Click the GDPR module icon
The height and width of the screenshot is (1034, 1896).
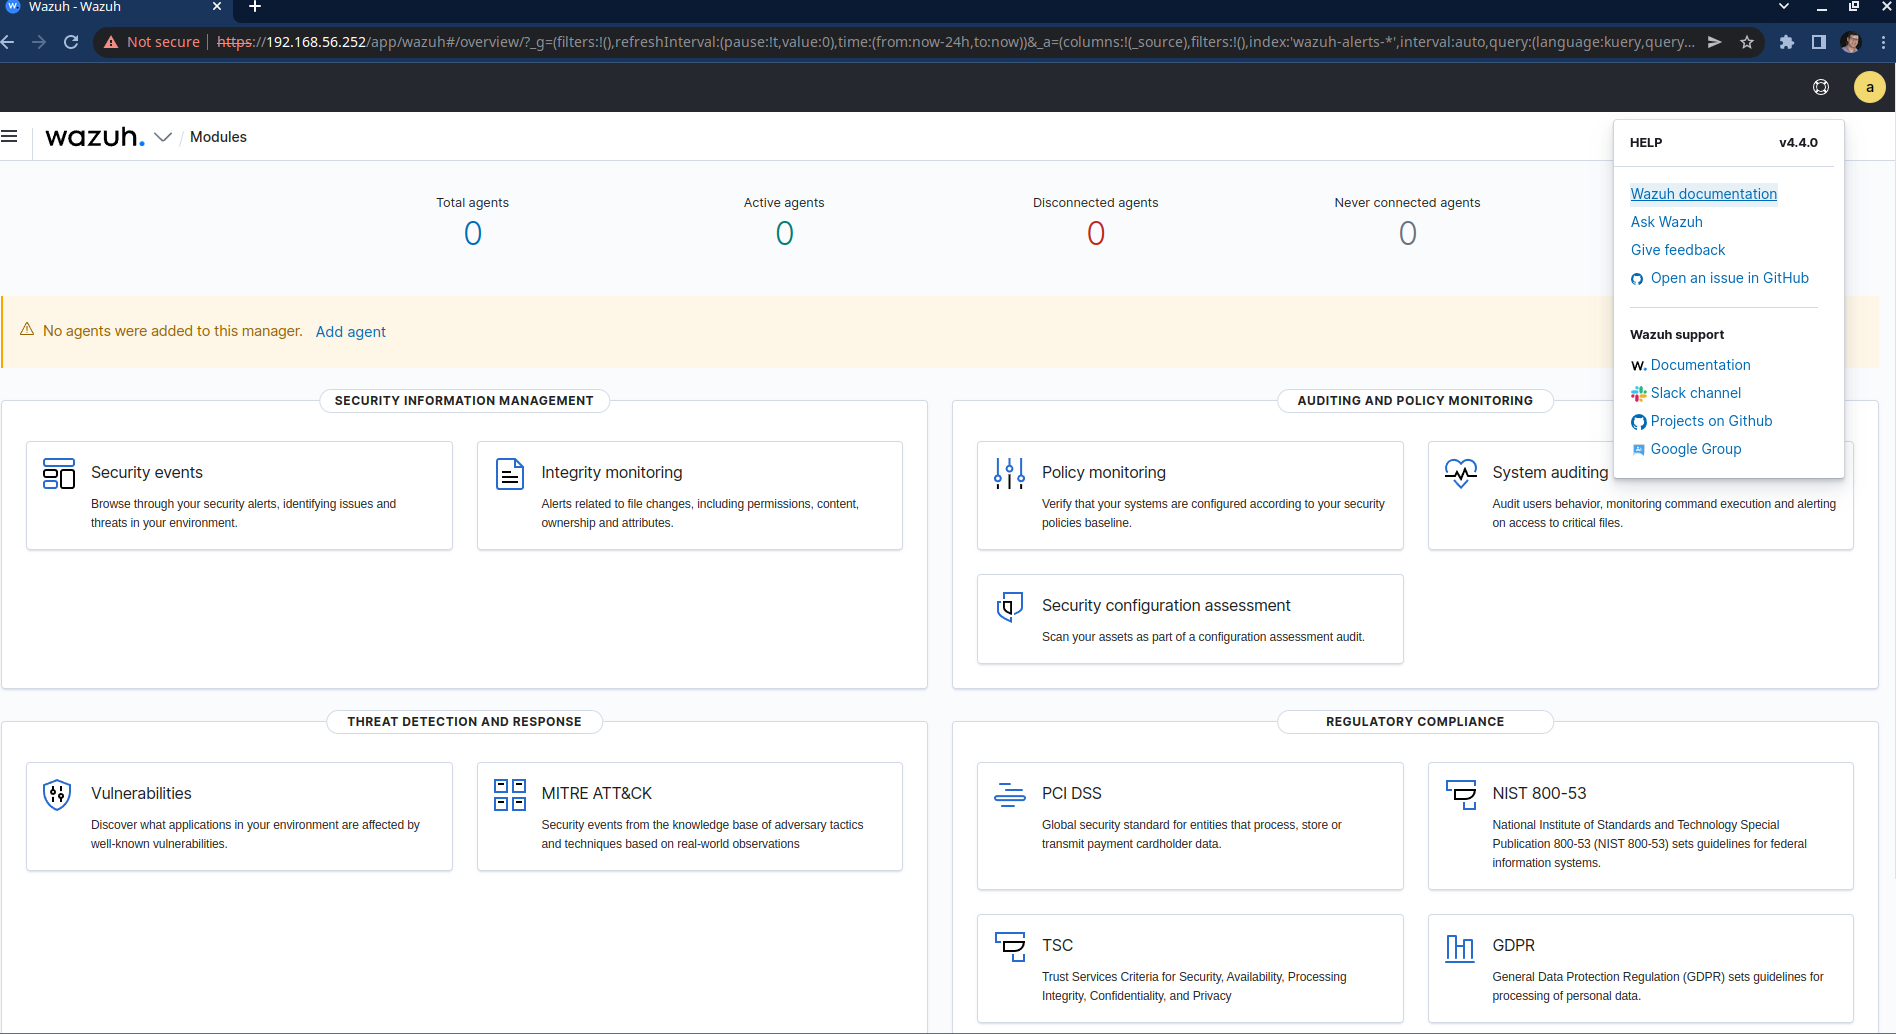click(1460, 947)
